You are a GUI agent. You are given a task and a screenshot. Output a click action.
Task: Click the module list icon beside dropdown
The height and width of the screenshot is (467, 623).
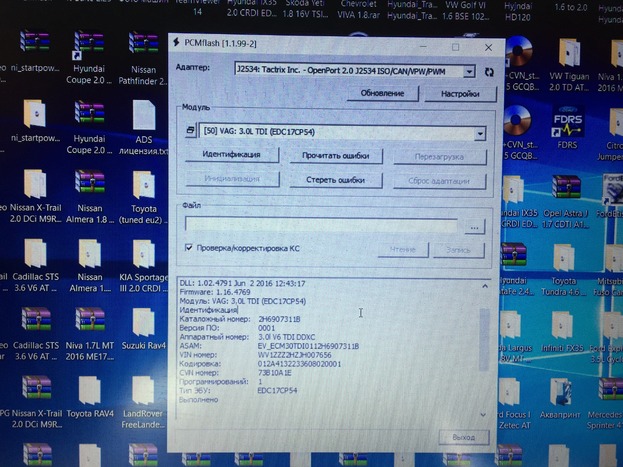tap(191, 132)
